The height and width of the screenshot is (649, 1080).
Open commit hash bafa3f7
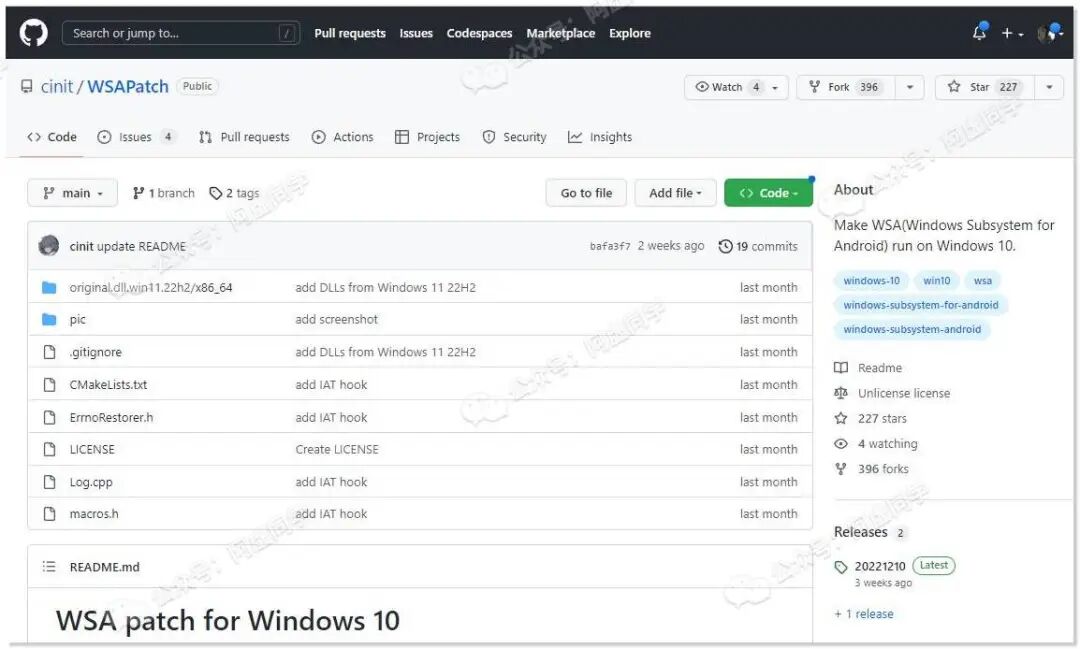pos(610,246)
